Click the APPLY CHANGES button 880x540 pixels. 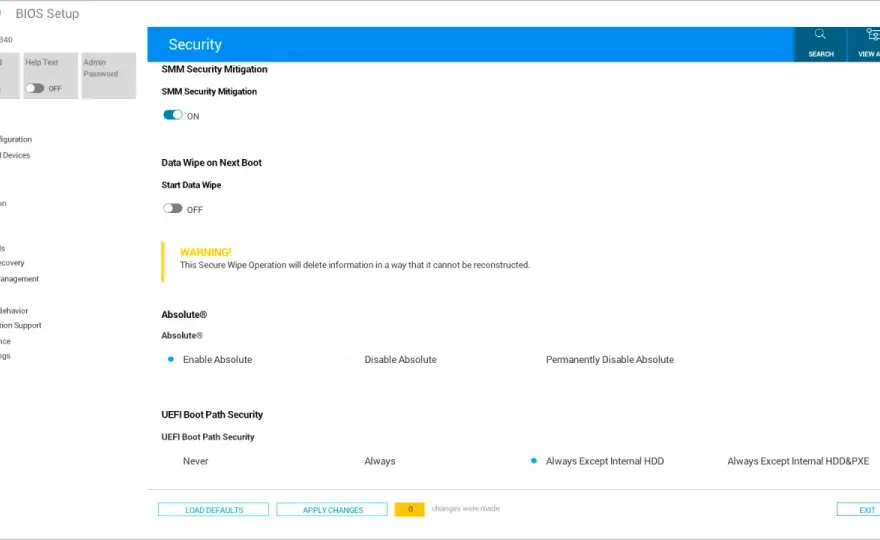pos(332,510)
